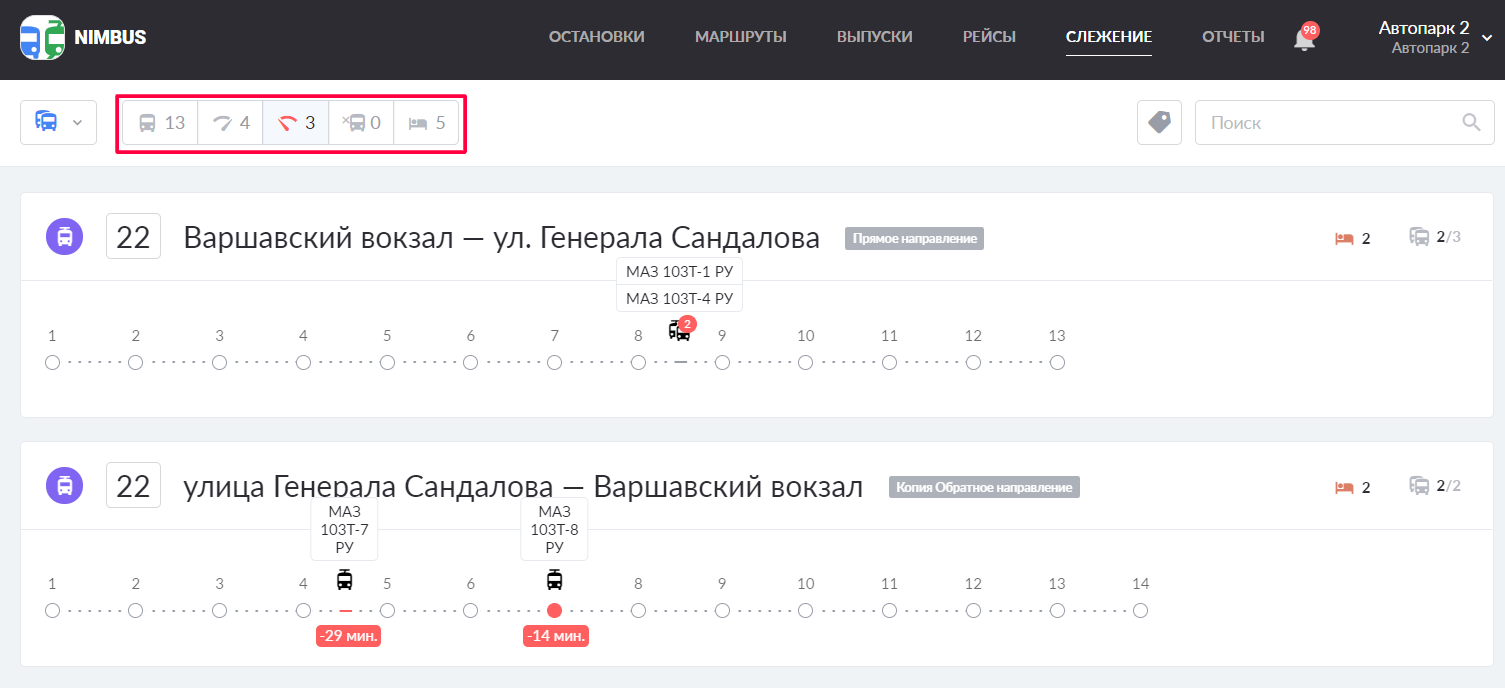Click the purple trolleybus icon on the reverse route
Viewport: 1505px width, 688px height.
pos(64,486)
